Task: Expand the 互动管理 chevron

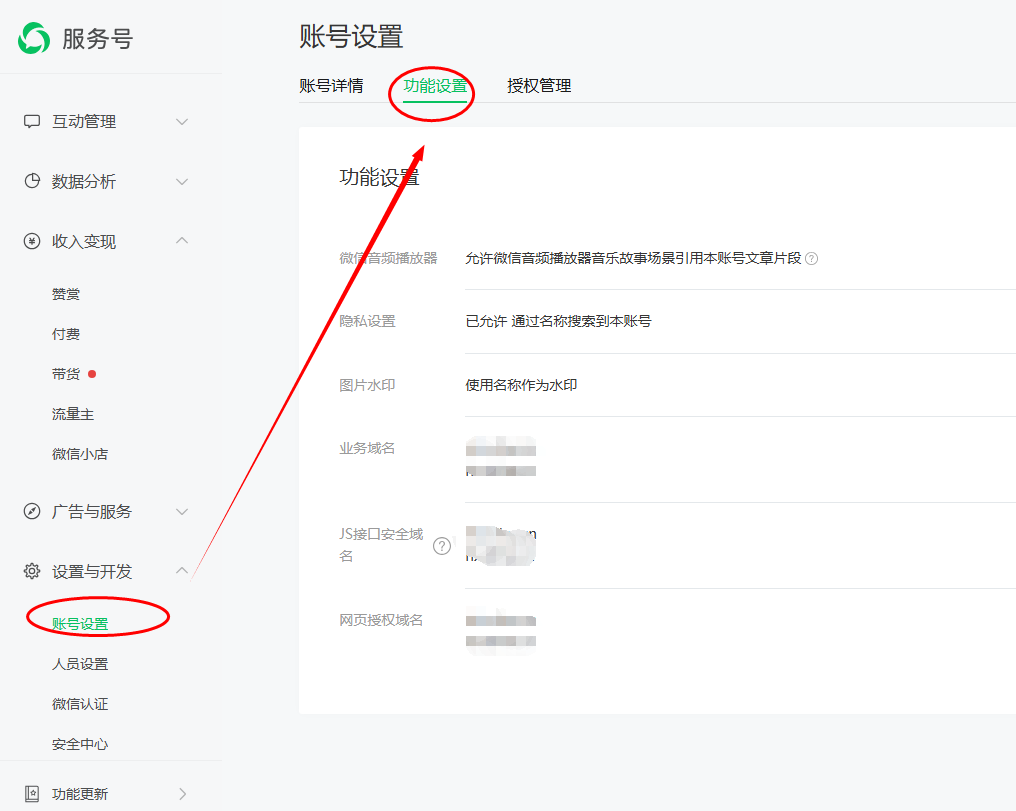Action: (x=182, y=122)
